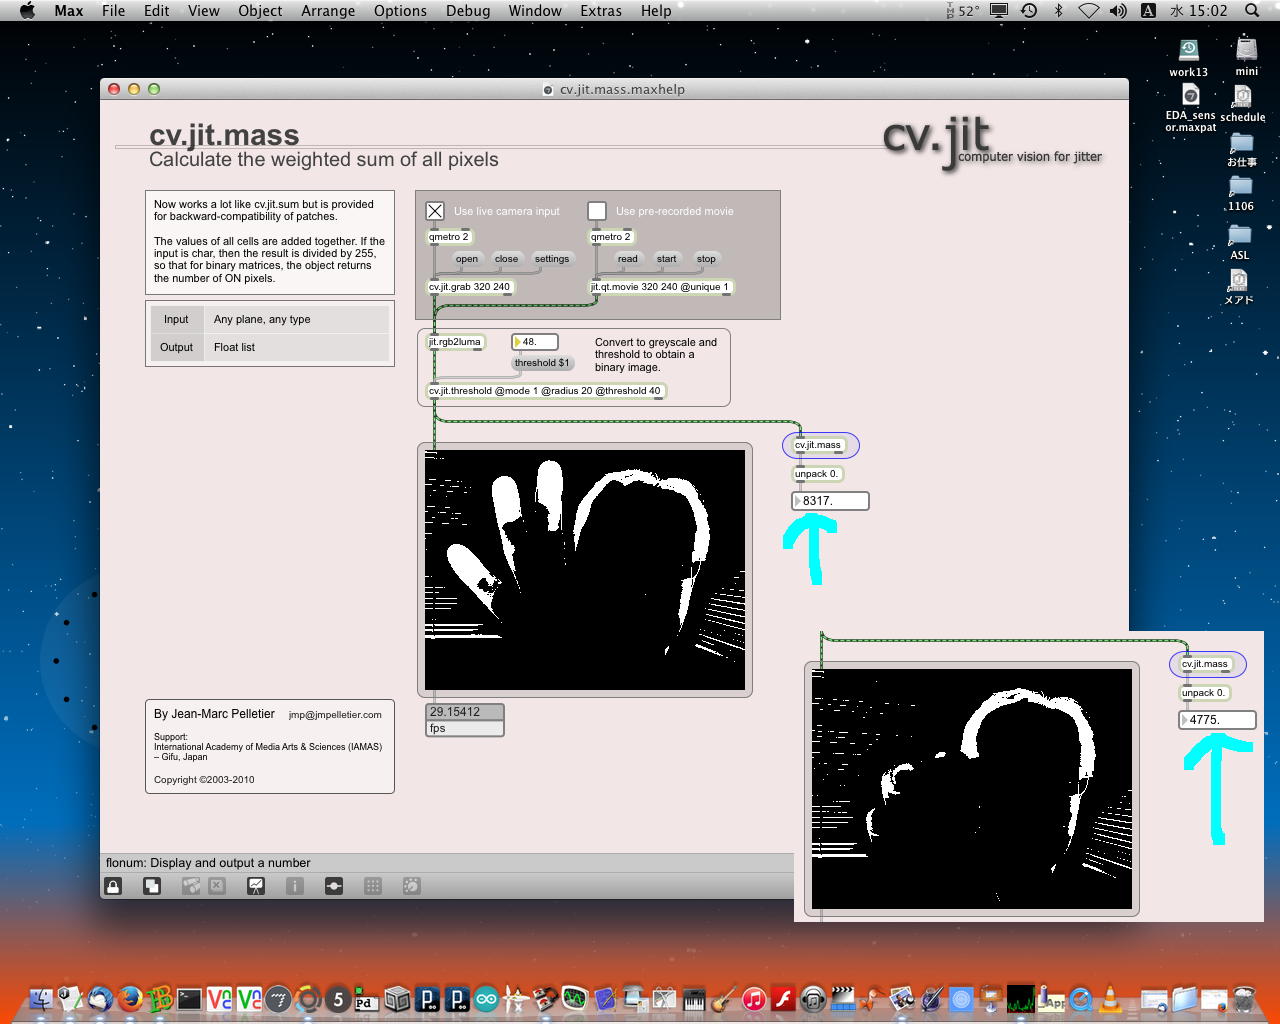The height and width of the screenshot is (1024, 1280).
Task: Click the fps readout showing 29.15412
Action: 464,712
